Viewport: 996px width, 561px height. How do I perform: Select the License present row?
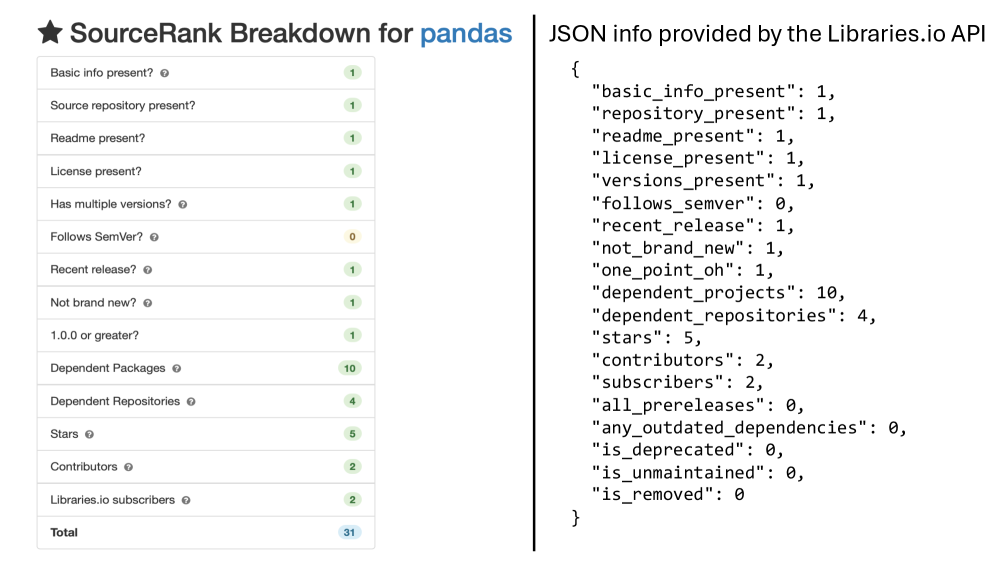click(206, 172)
